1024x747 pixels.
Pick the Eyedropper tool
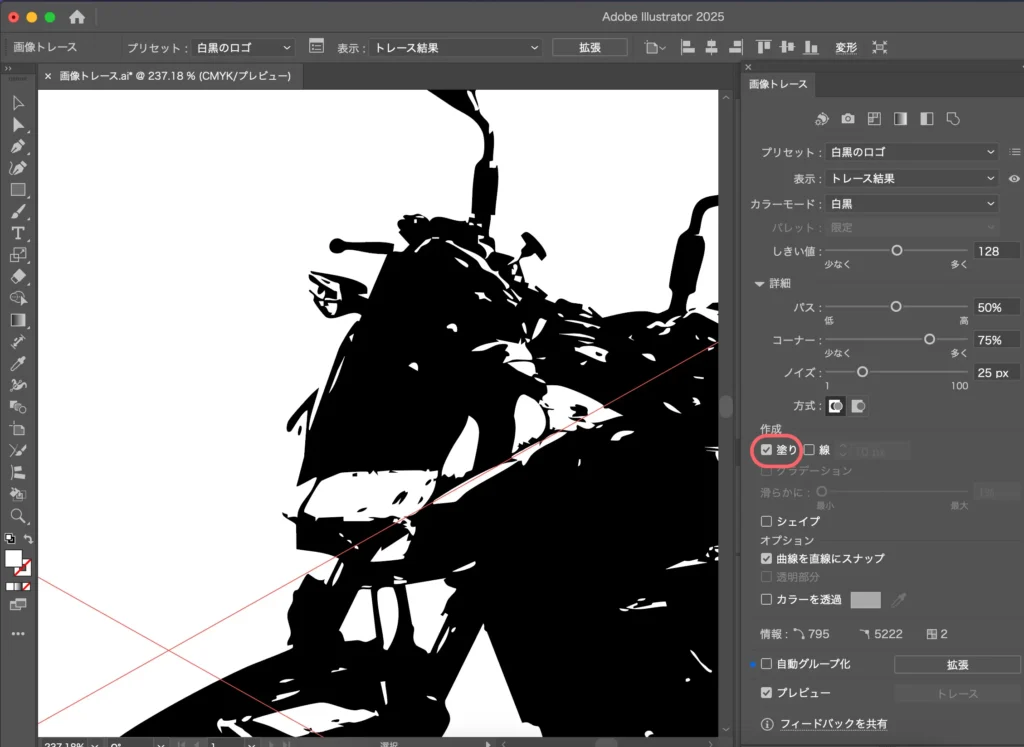(18, 363)
